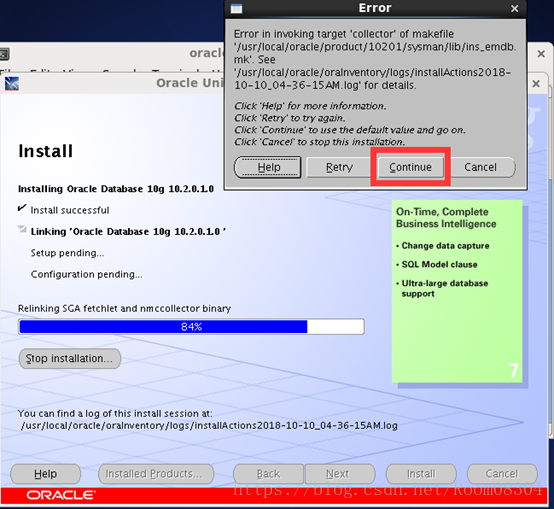This screenshot has width=554, height=509.
Task: Click 'Configuration pending...' text
Action: pyautogui.click(x=87, y=274)
